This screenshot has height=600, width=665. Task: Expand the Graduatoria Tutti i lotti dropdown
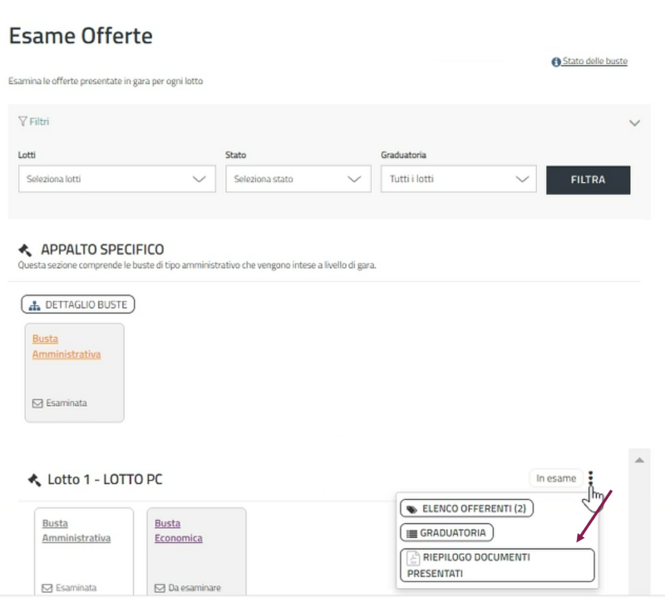pyautogui.click(x=456, y=179)
